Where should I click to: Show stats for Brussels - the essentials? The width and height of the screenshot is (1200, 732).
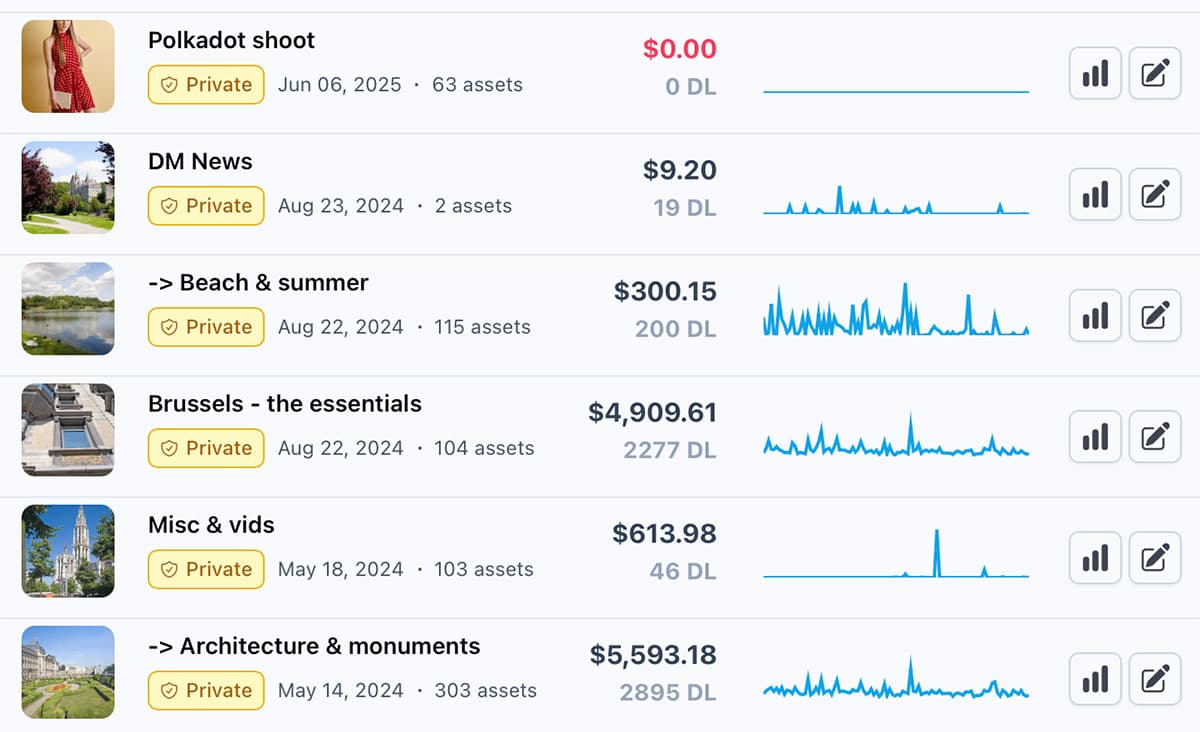(x=1095, y=437)
